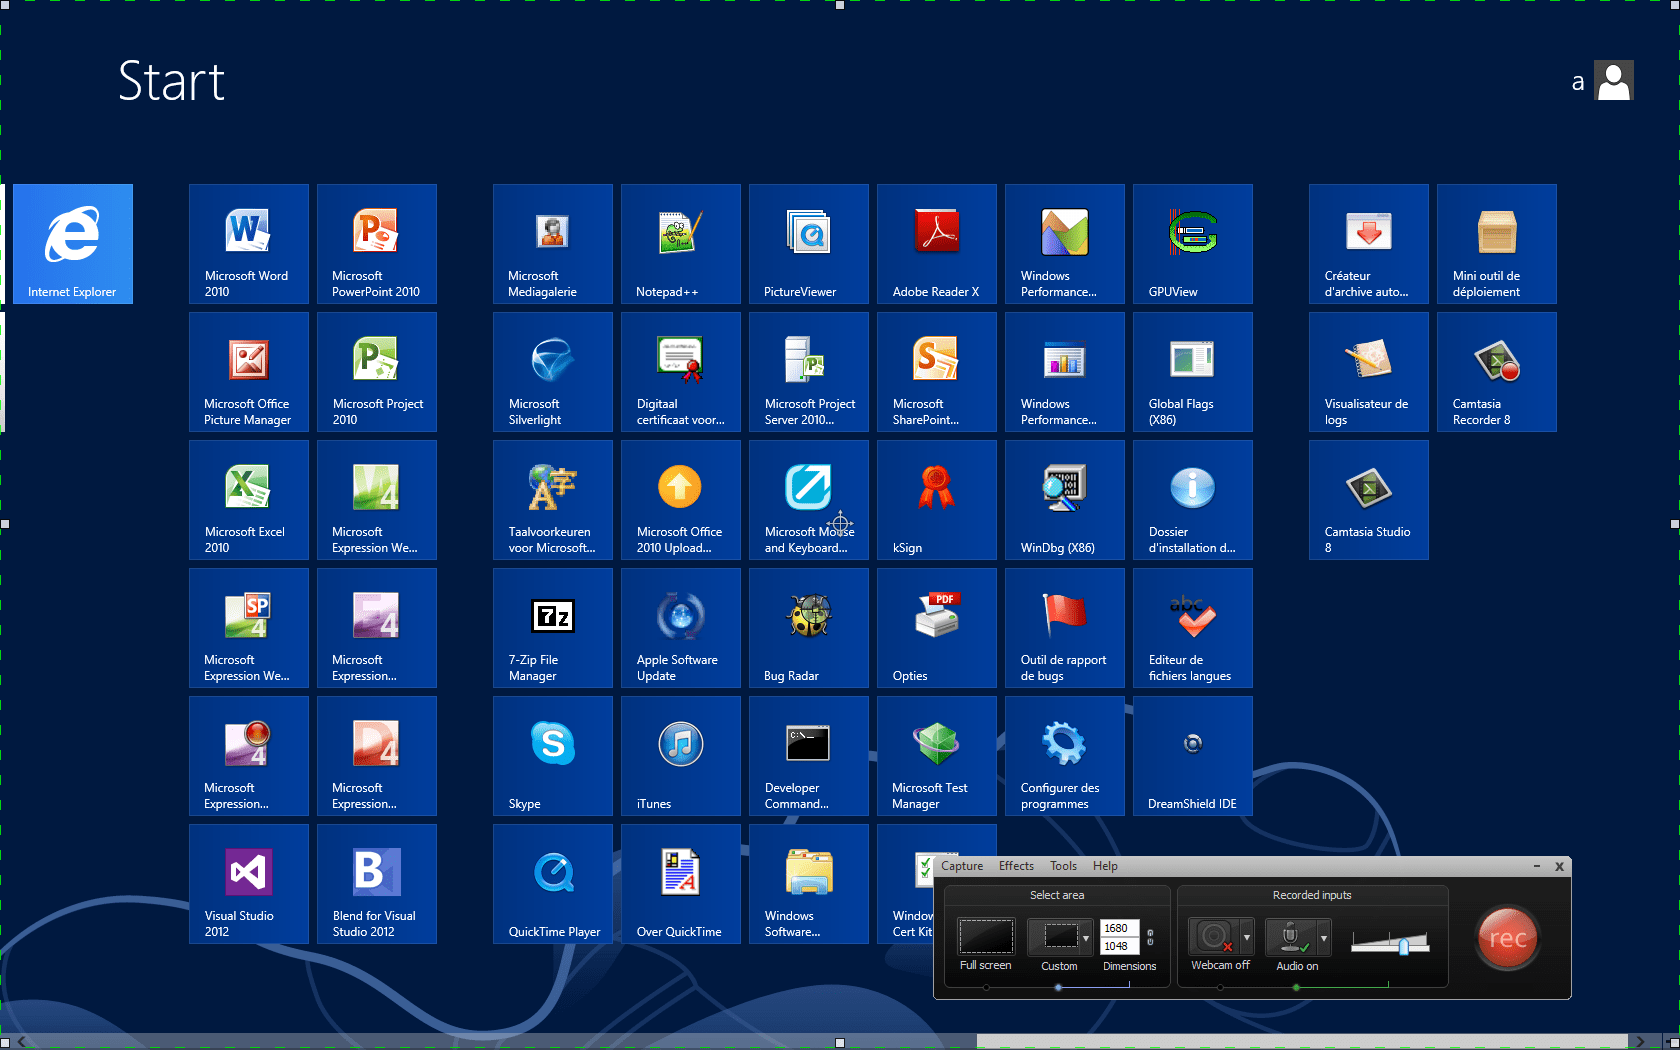1680x1050 pixels.
Task: Expand the Custom area size dropdown
Action: (x=1086, y=938)
